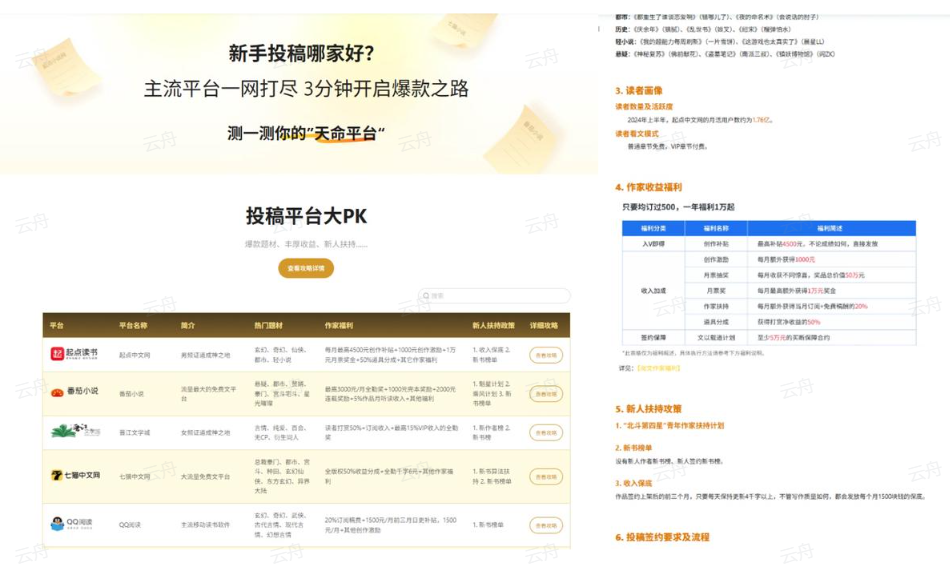Click the 测一测你的"天命平台" banner text
Viewport: 950px width, 566px height.
coord(306,133)
